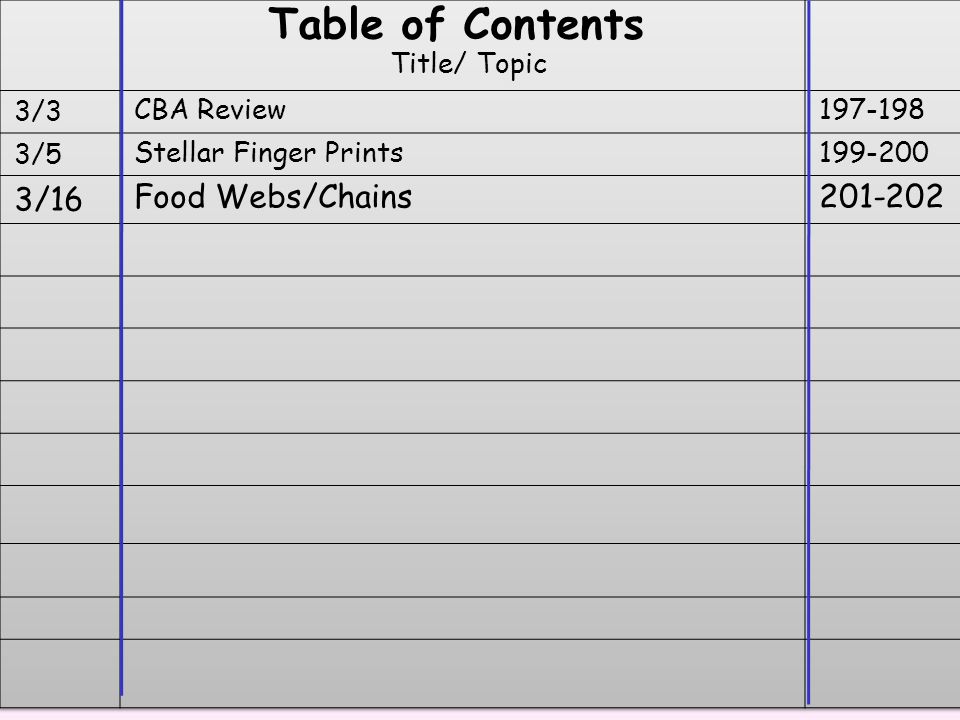Click the date cell '3/5'
This screenshot has width=960, height=720.
click(38, 153)
